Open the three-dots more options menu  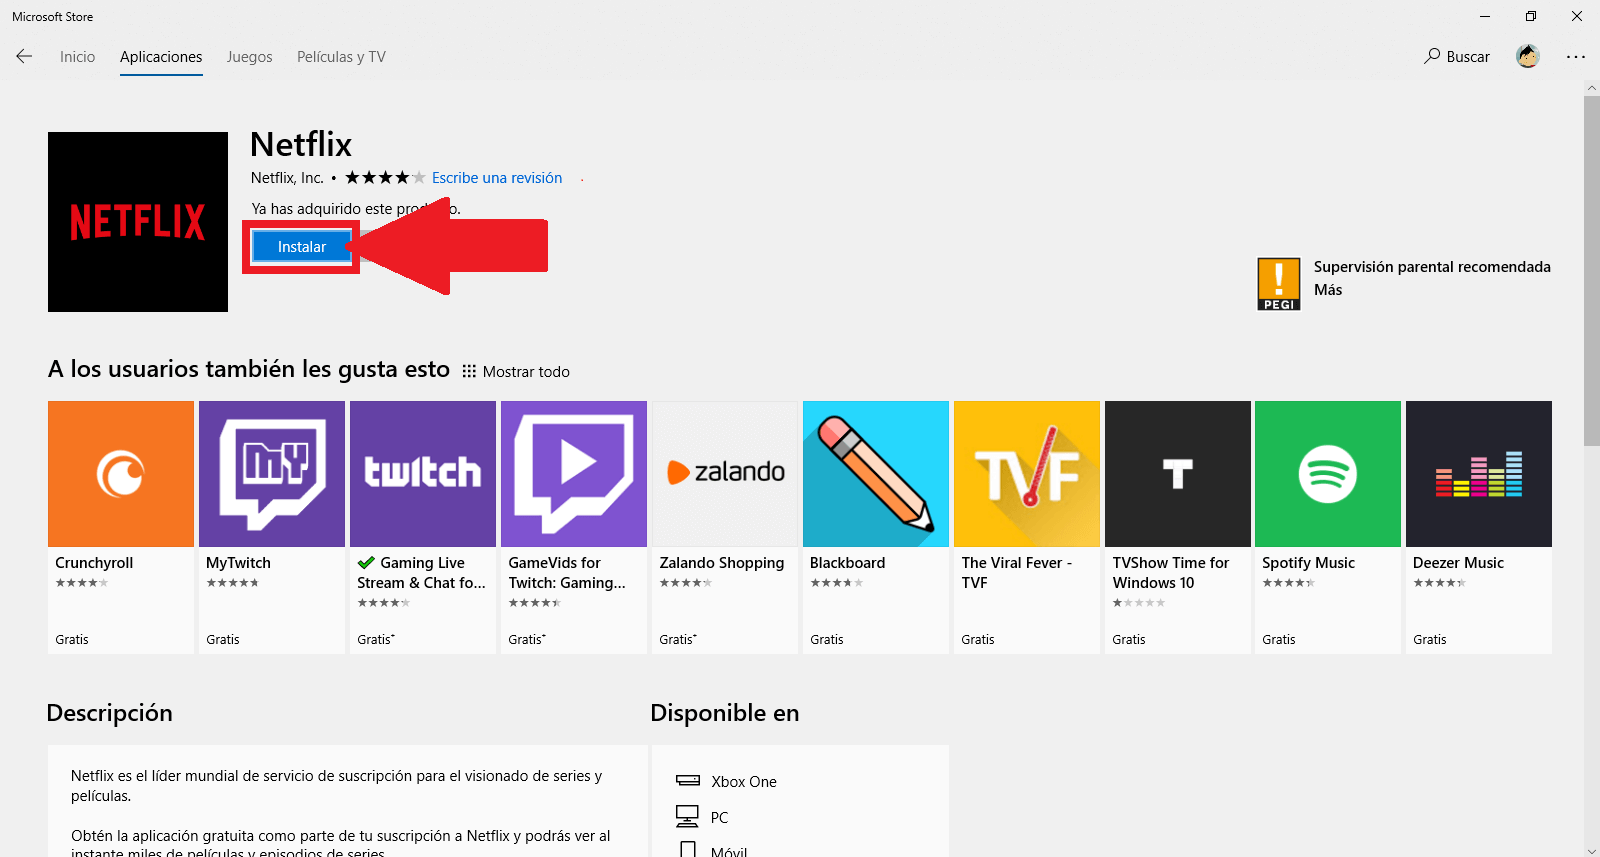click(x=1576, y=57)
